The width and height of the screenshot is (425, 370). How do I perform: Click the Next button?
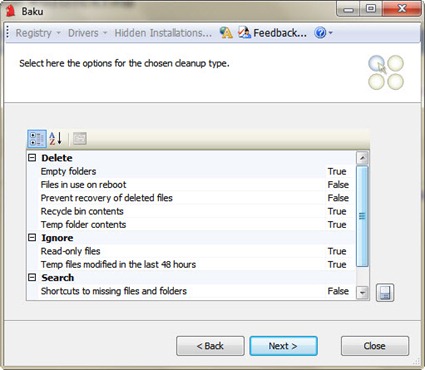283,346
